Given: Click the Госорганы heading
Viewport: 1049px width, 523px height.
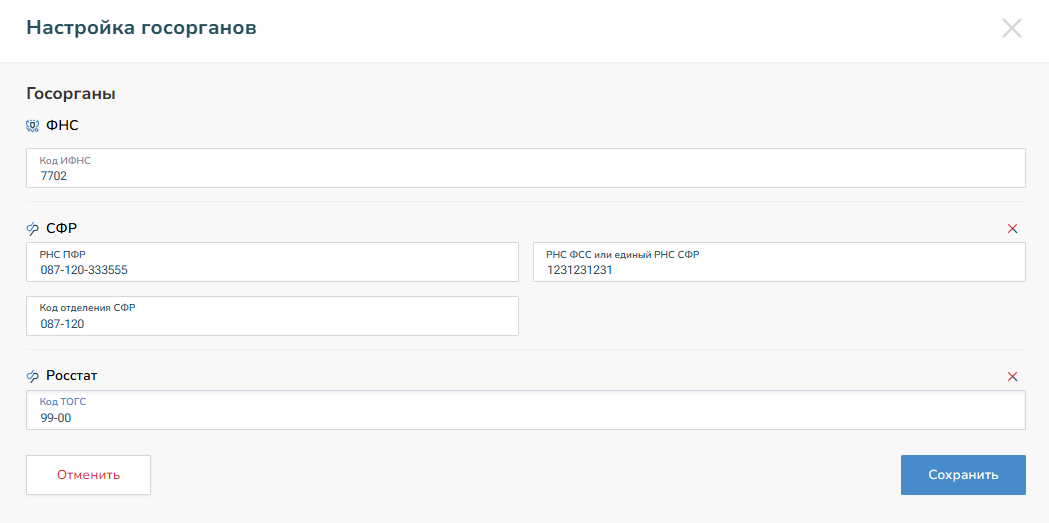Looking at the screenshot, I should click(71, 94).
